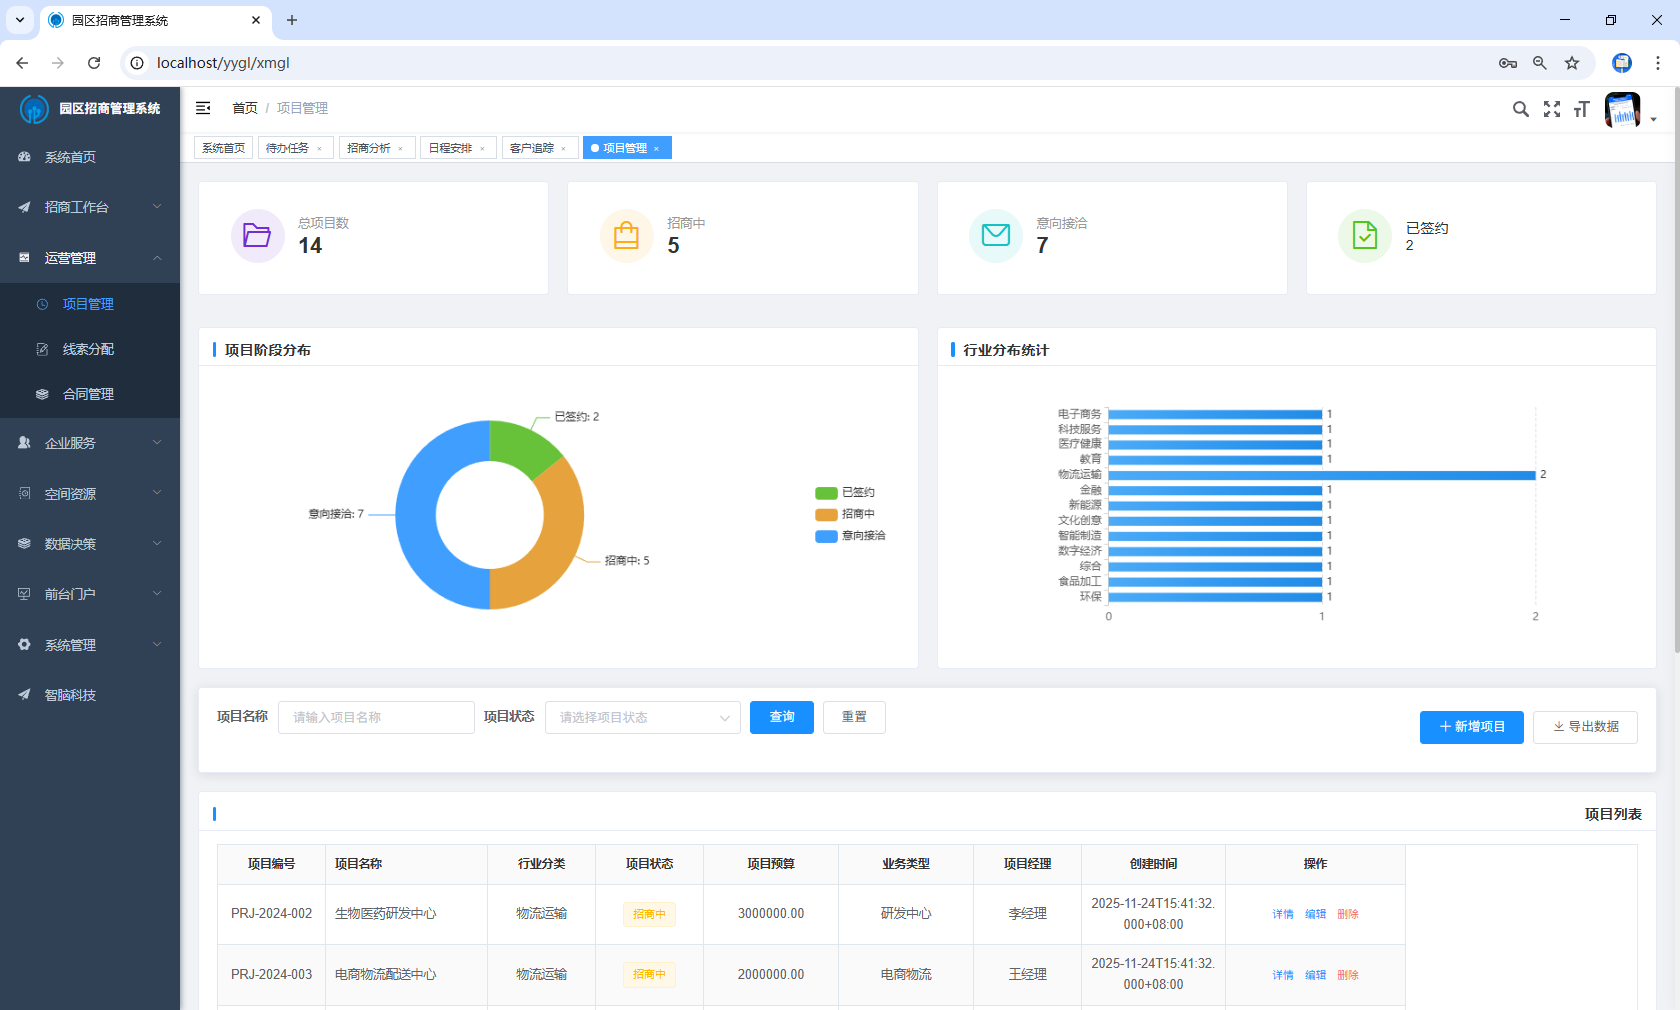Toggle fullscreen mode icon
Screen dimensions: 1680x1010
click(1551, 109)
